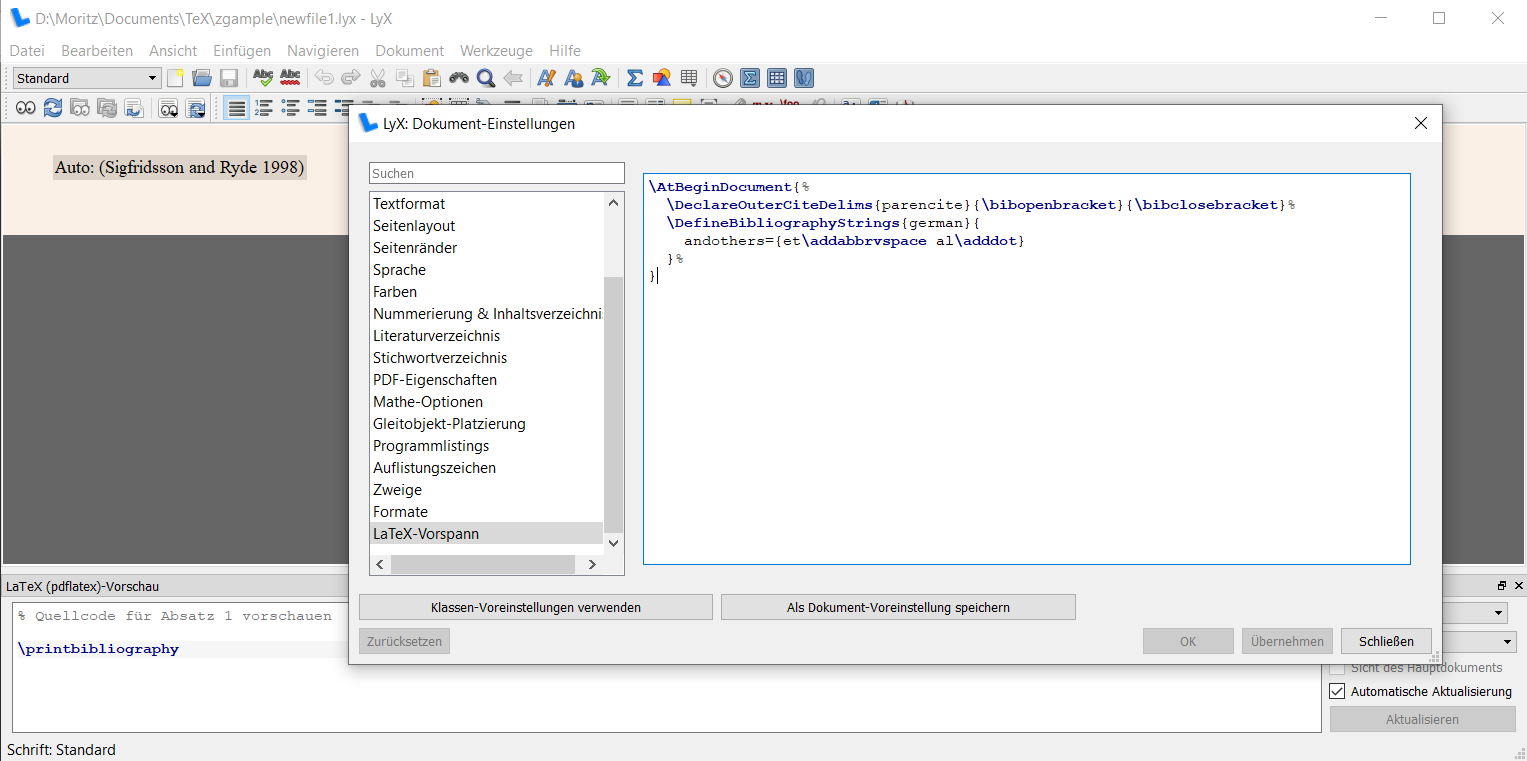The image size is (1527, 761).
Task: Save the document with the floppy disk icon
Action: click(x=229, y=78)
